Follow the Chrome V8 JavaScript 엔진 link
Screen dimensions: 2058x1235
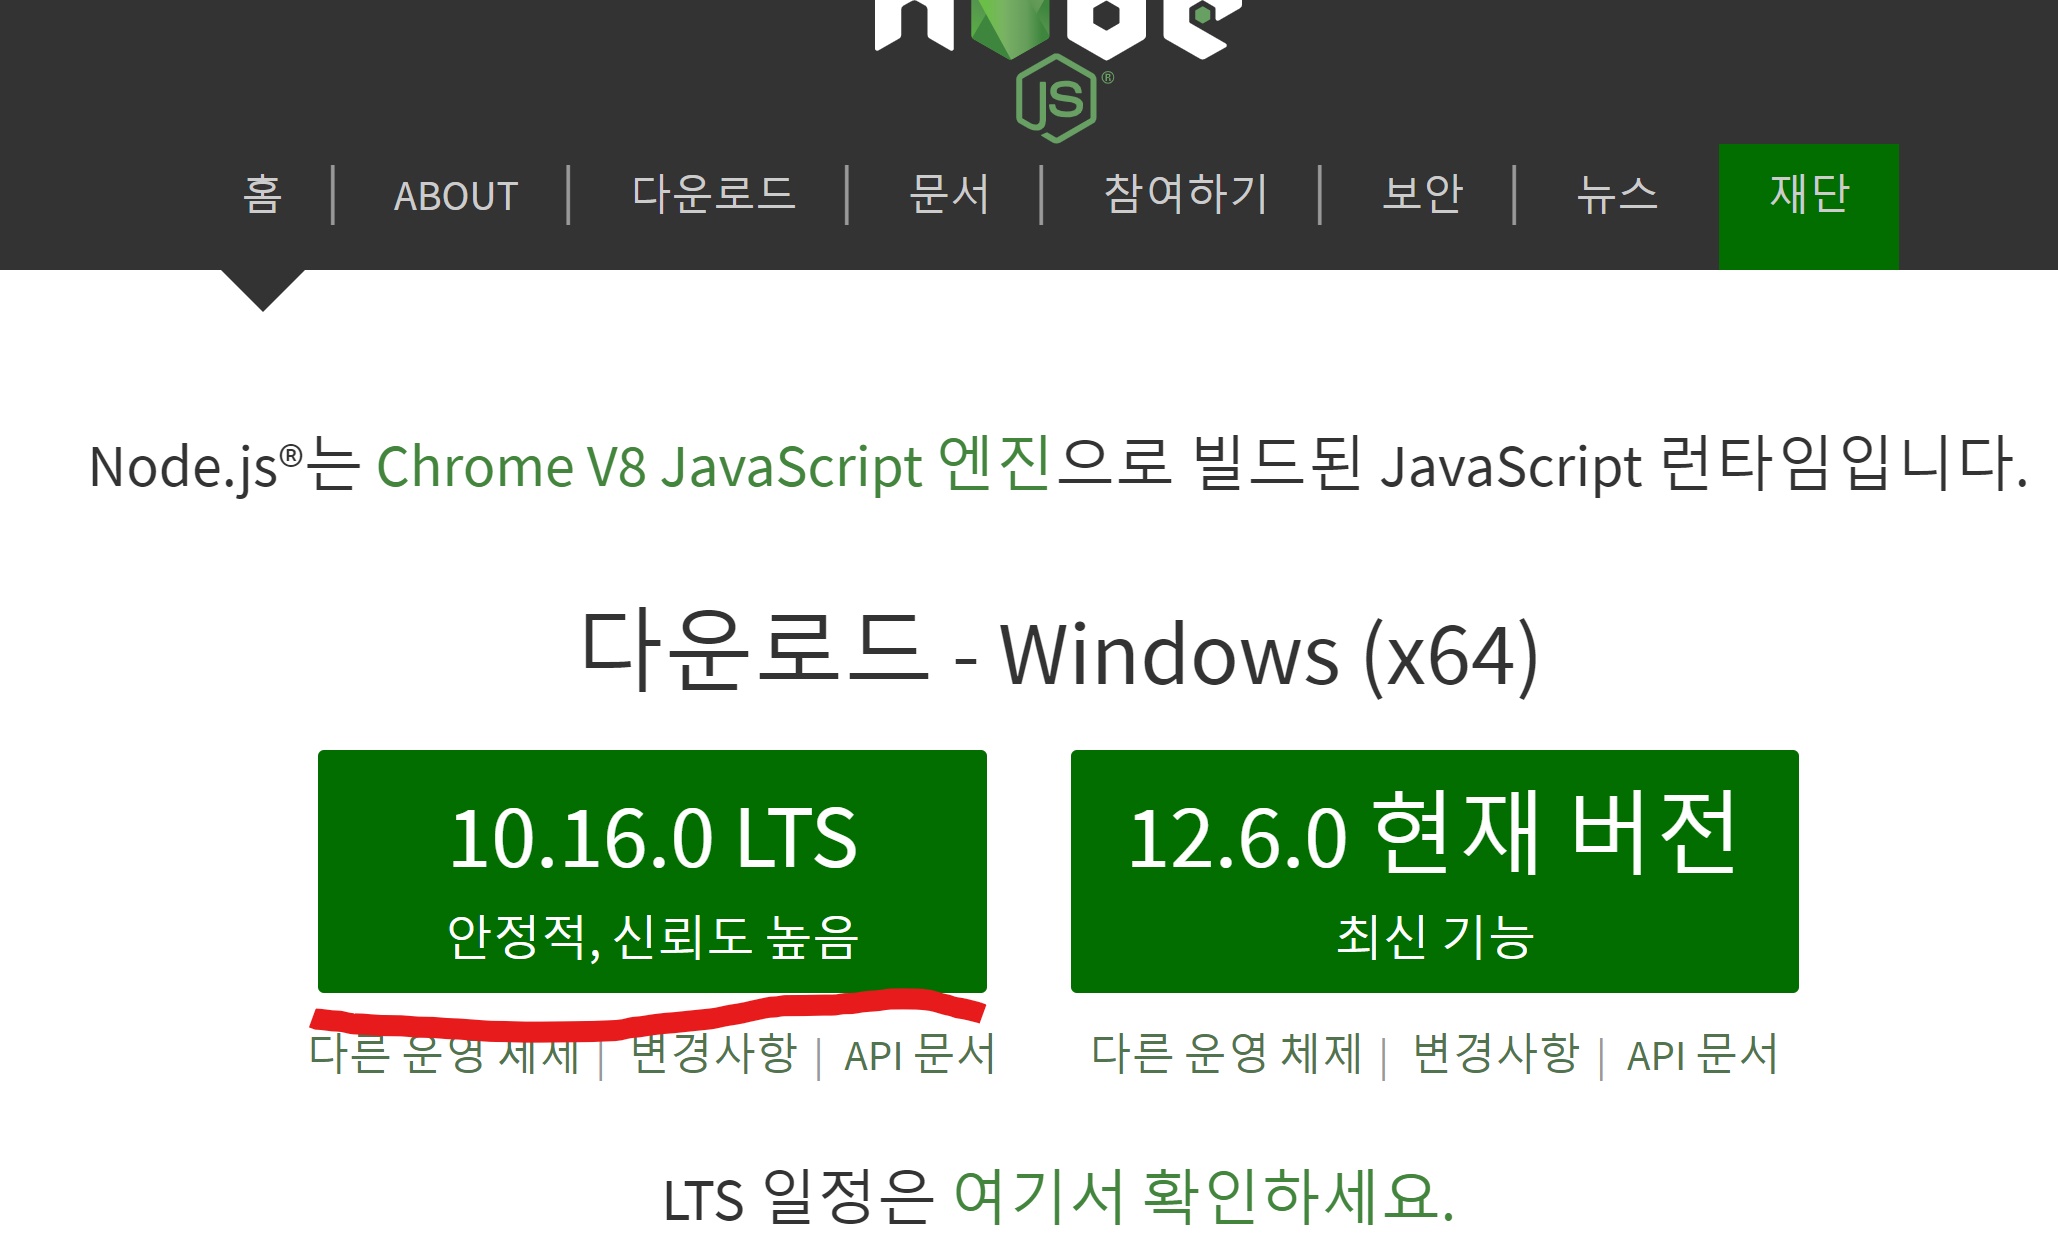[713, 466]
